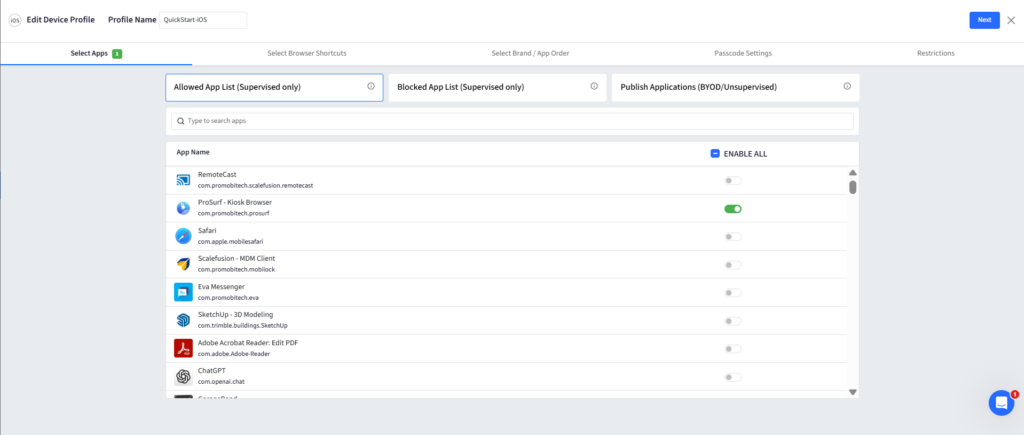Screen dimensions: 1024x435
Task: Turn on Scalefusion MDM Client toggle
Action: point(733,265)
